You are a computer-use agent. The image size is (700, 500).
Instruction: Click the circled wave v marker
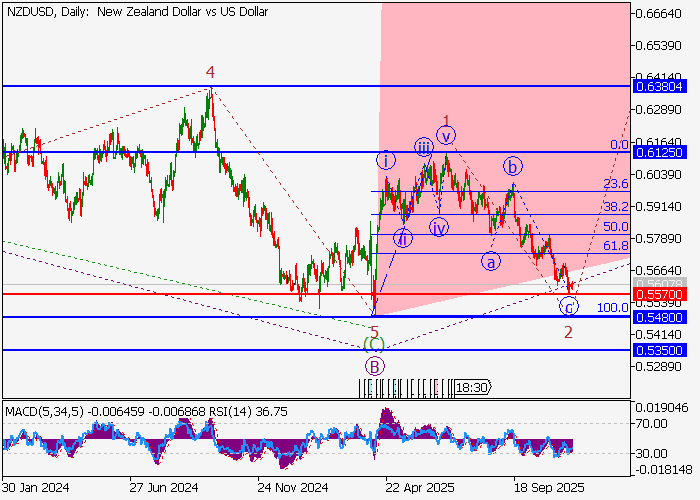pyautogui.click(x=446, y=135)
